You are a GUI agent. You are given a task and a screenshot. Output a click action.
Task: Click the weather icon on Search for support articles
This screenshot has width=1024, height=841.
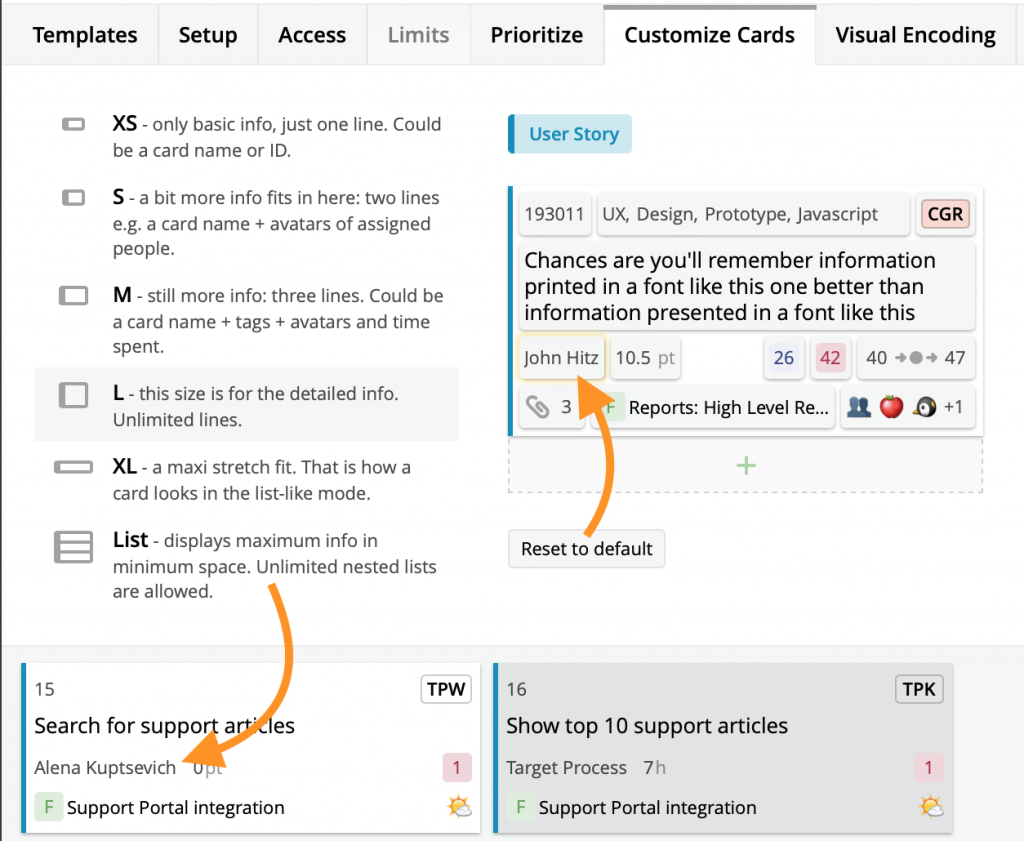[459, 806]
